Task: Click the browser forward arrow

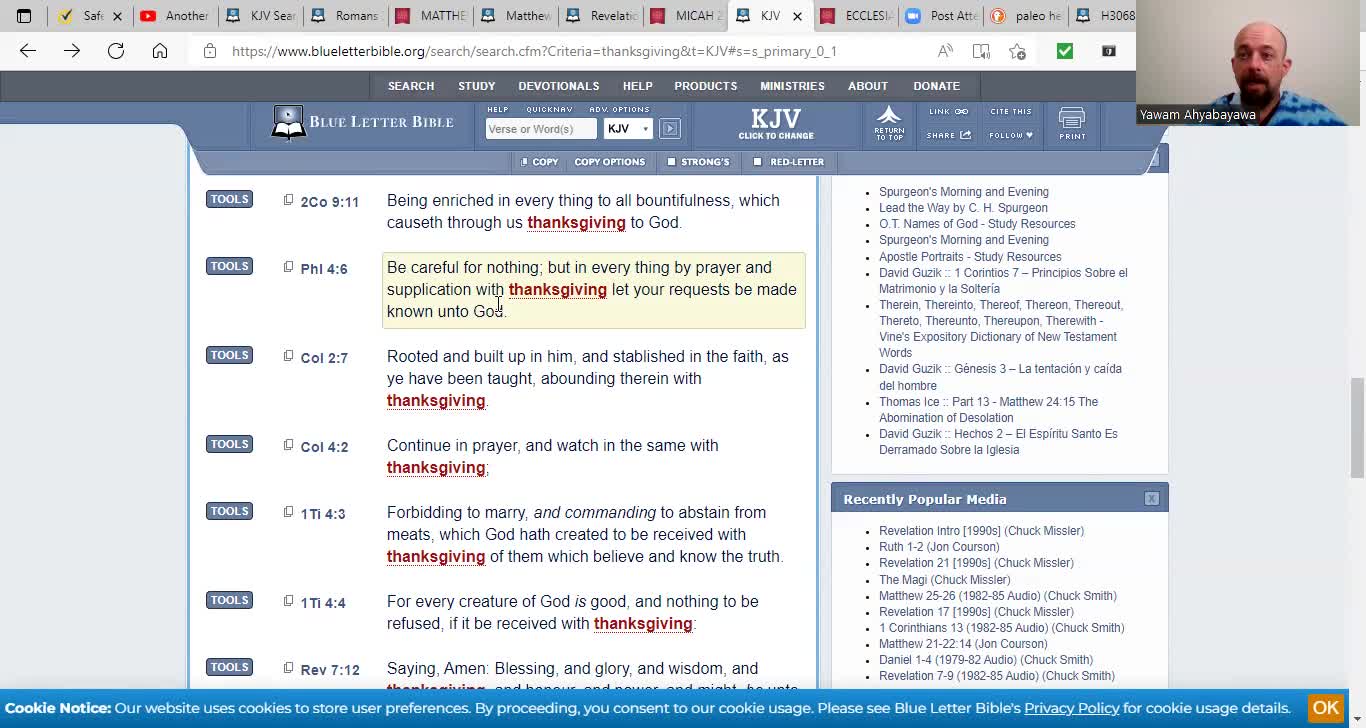Action: click(72, 51)
